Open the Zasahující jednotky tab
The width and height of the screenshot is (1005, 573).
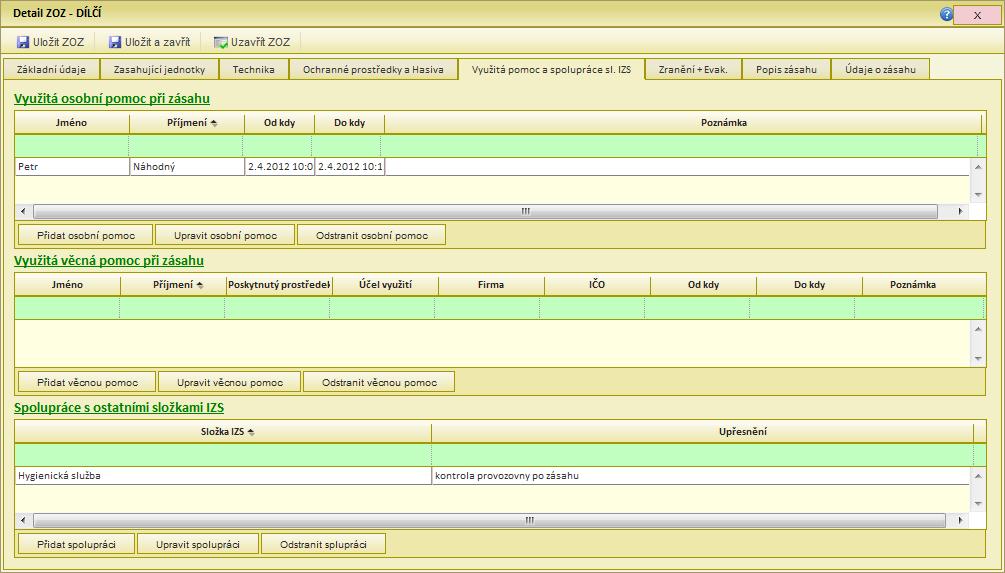(160, 69)
